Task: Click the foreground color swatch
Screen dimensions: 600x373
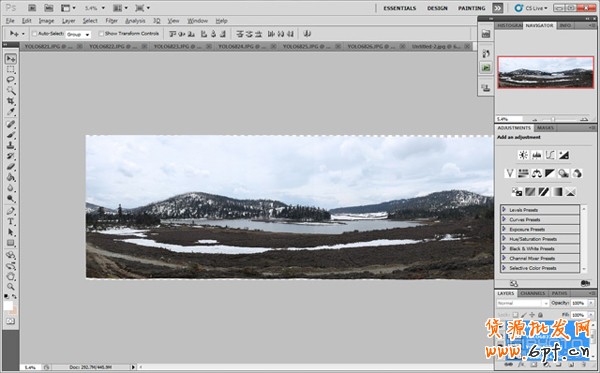Action: point(8,306)
